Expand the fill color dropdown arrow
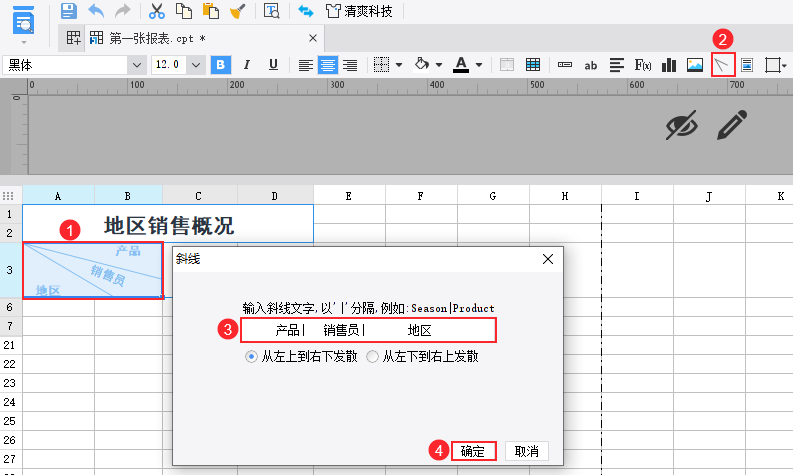The width and height of the screenshot is (793, 475). coord(439,65)
